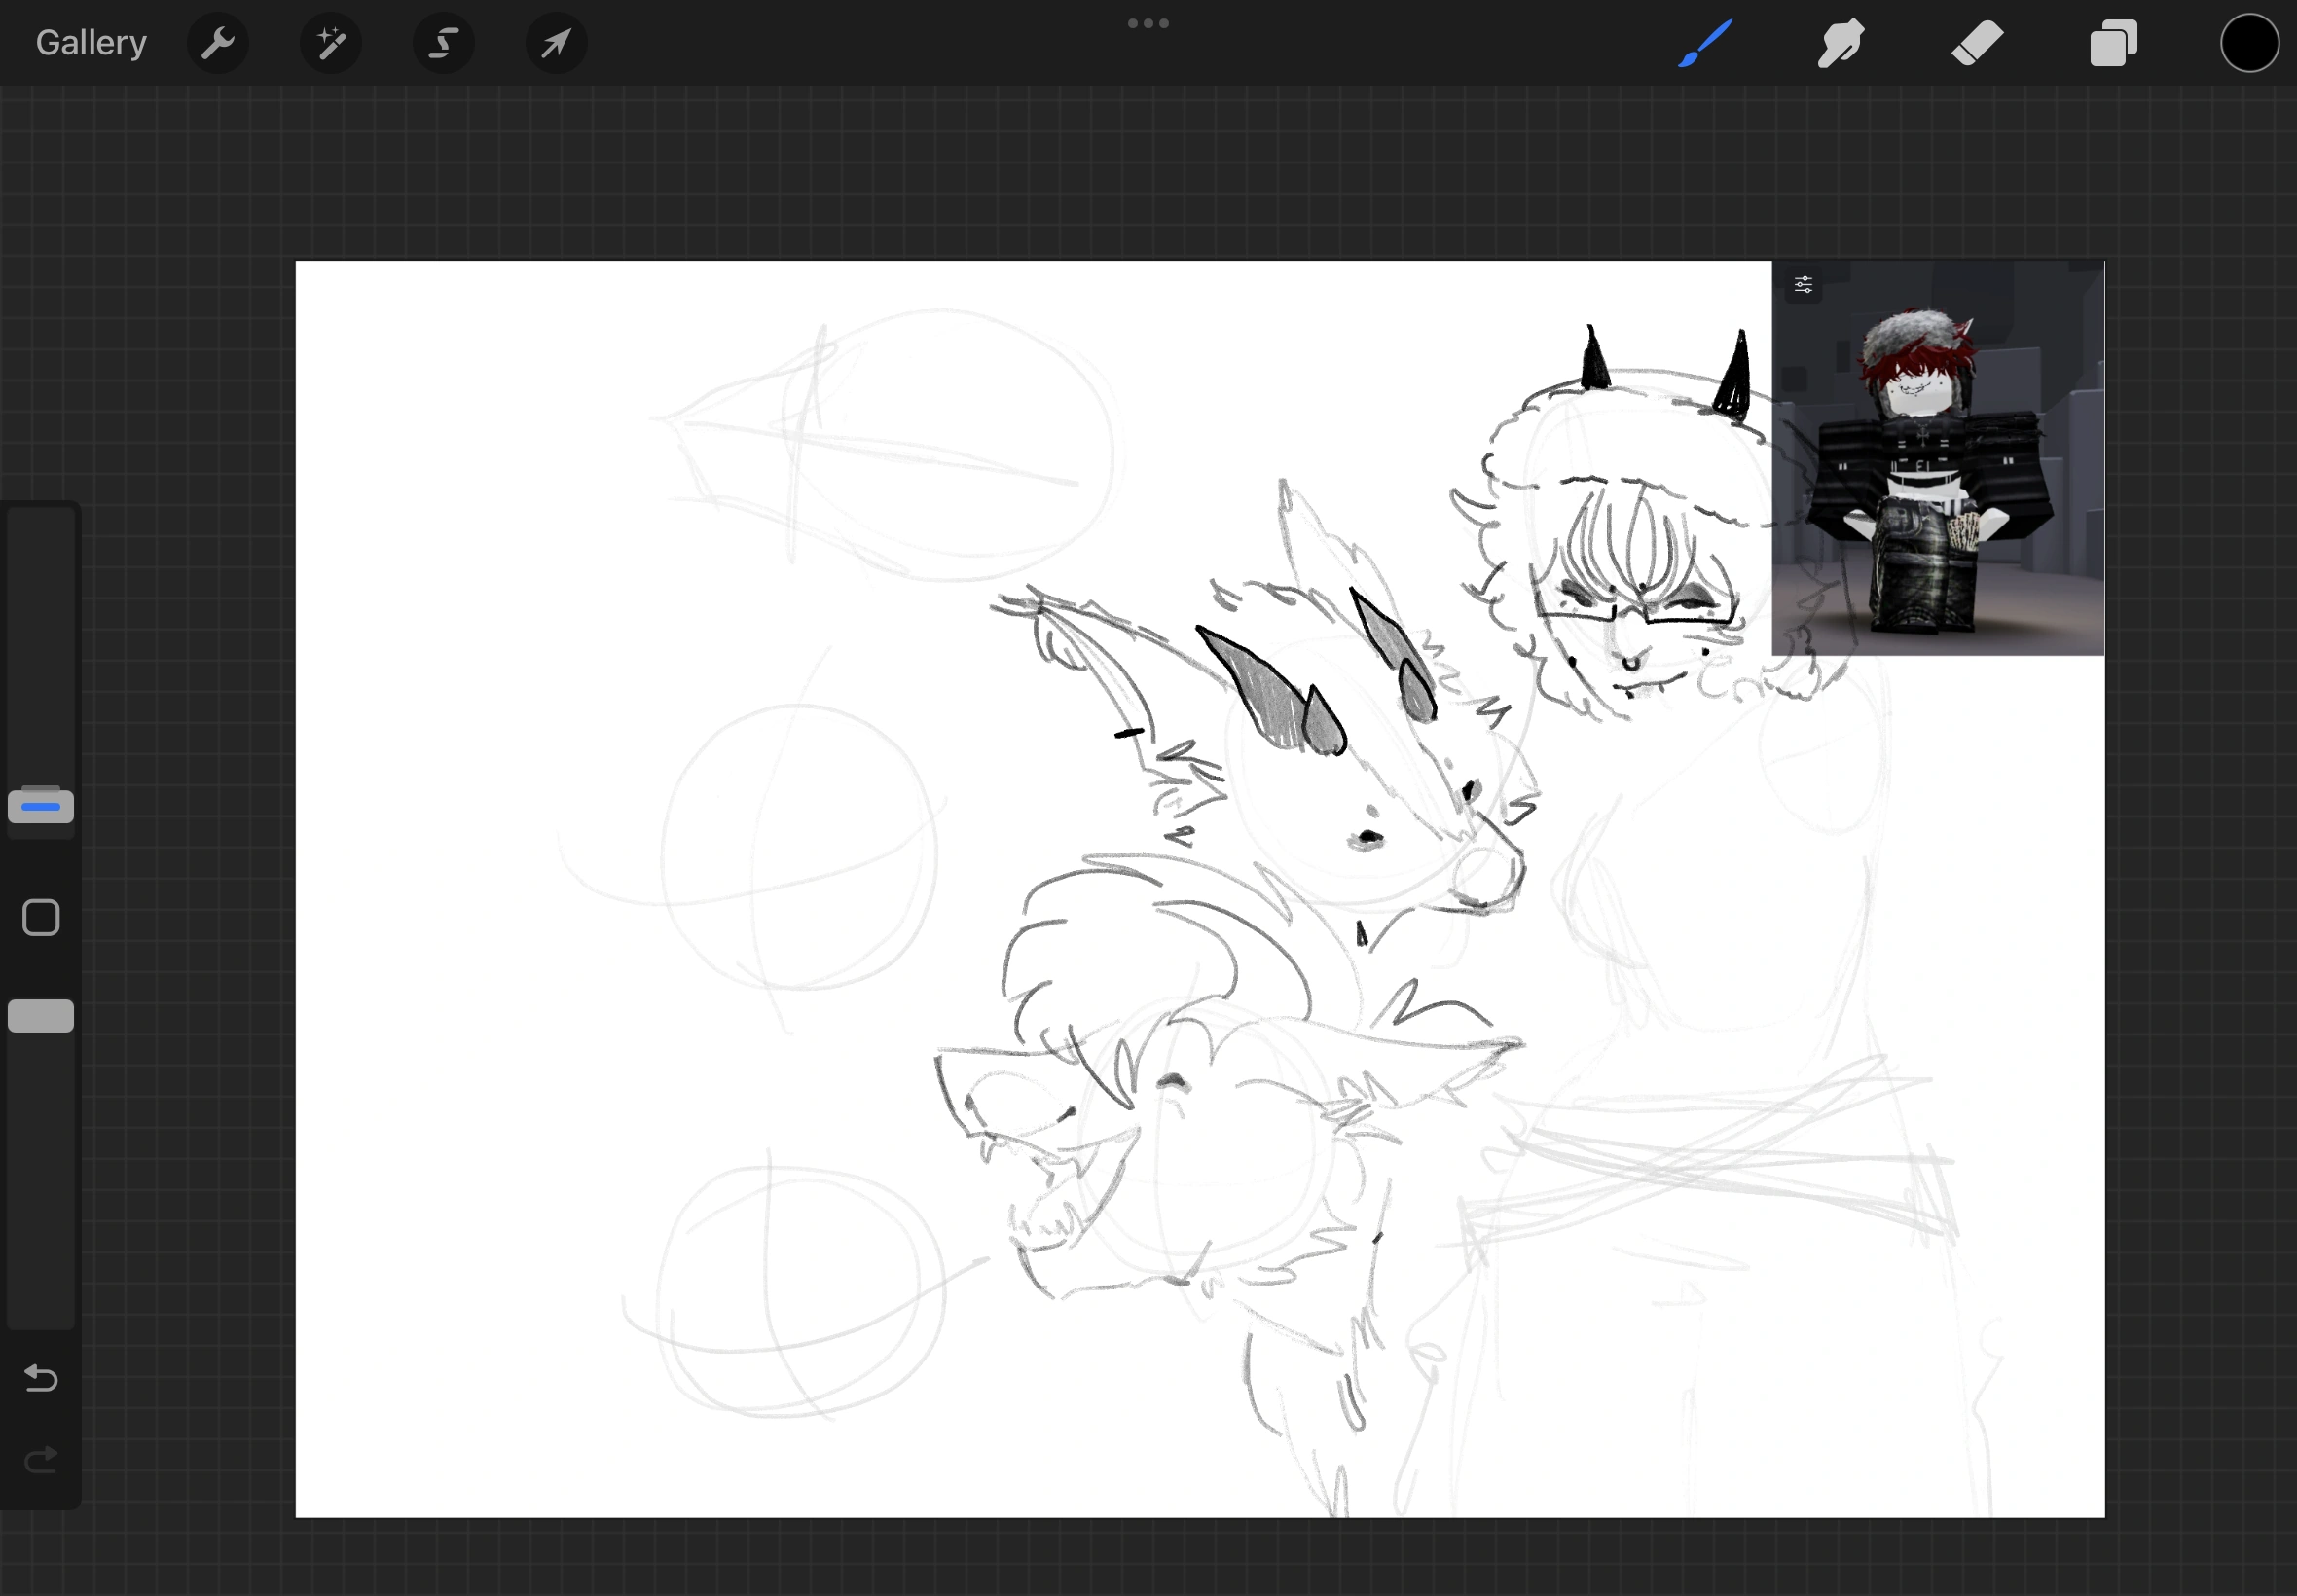Image resolution: width=2297 pixels, height=1596 pixels.
Task: Activate the Selection tool
Action: coord(444,42)
